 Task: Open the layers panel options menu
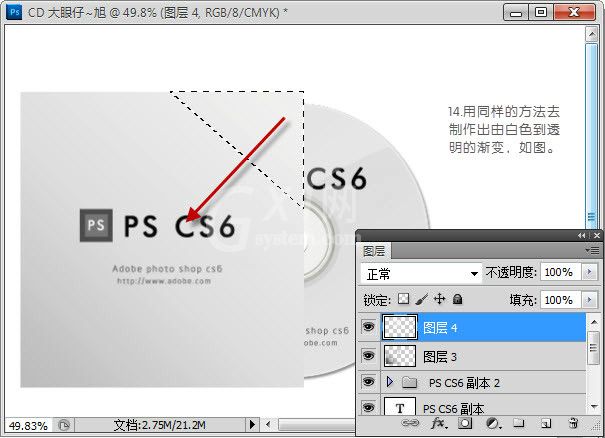tap(593, 250)
